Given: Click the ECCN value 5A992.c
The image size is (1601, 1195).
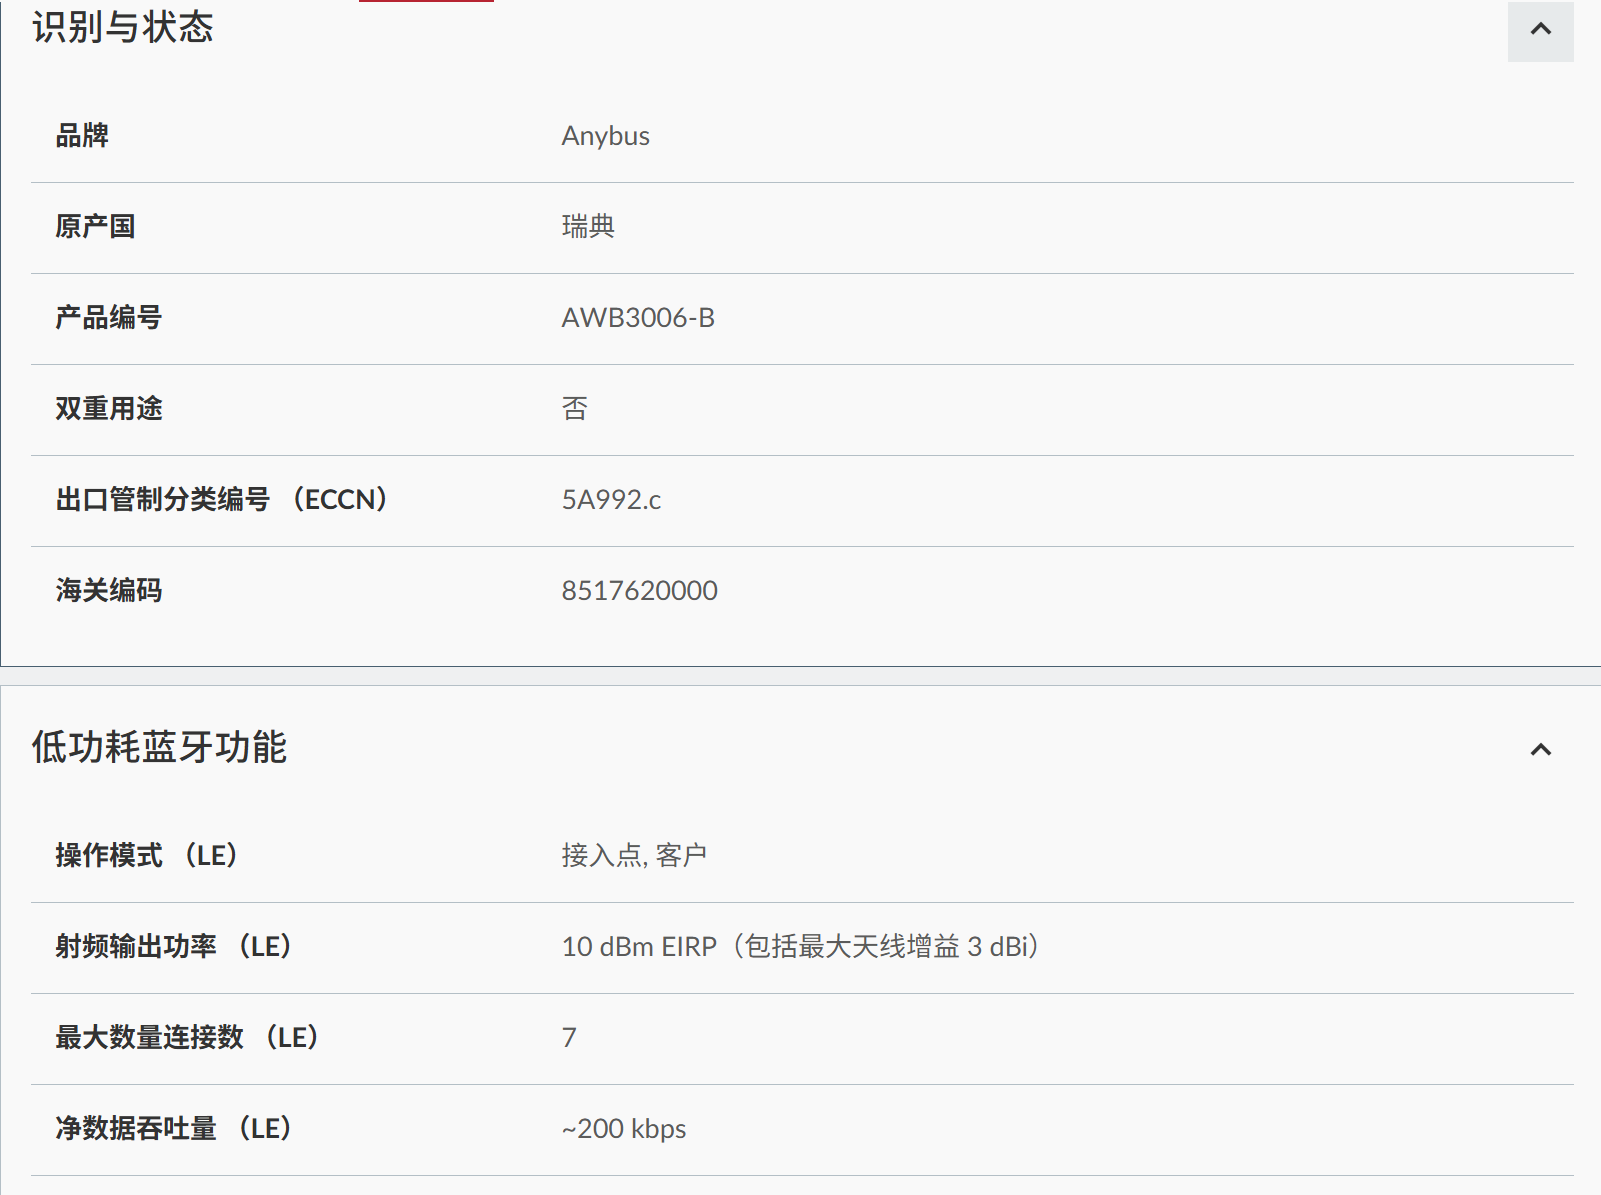Looking at the screenshot, I should pyautogui.click(x=611, y=500).
